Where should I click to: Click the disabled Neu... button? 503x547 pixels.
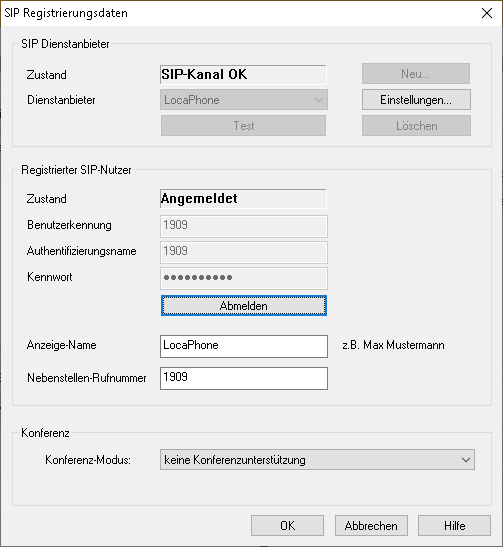pos(416,74)
